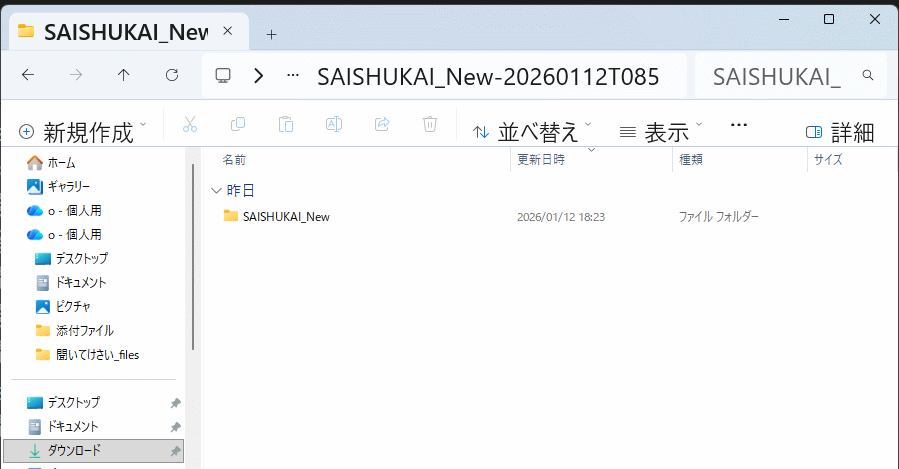Viewport: 899px width, 469px height.
Task: Click the Cut scissors icon in toolbar
Action: click(190, 125)
